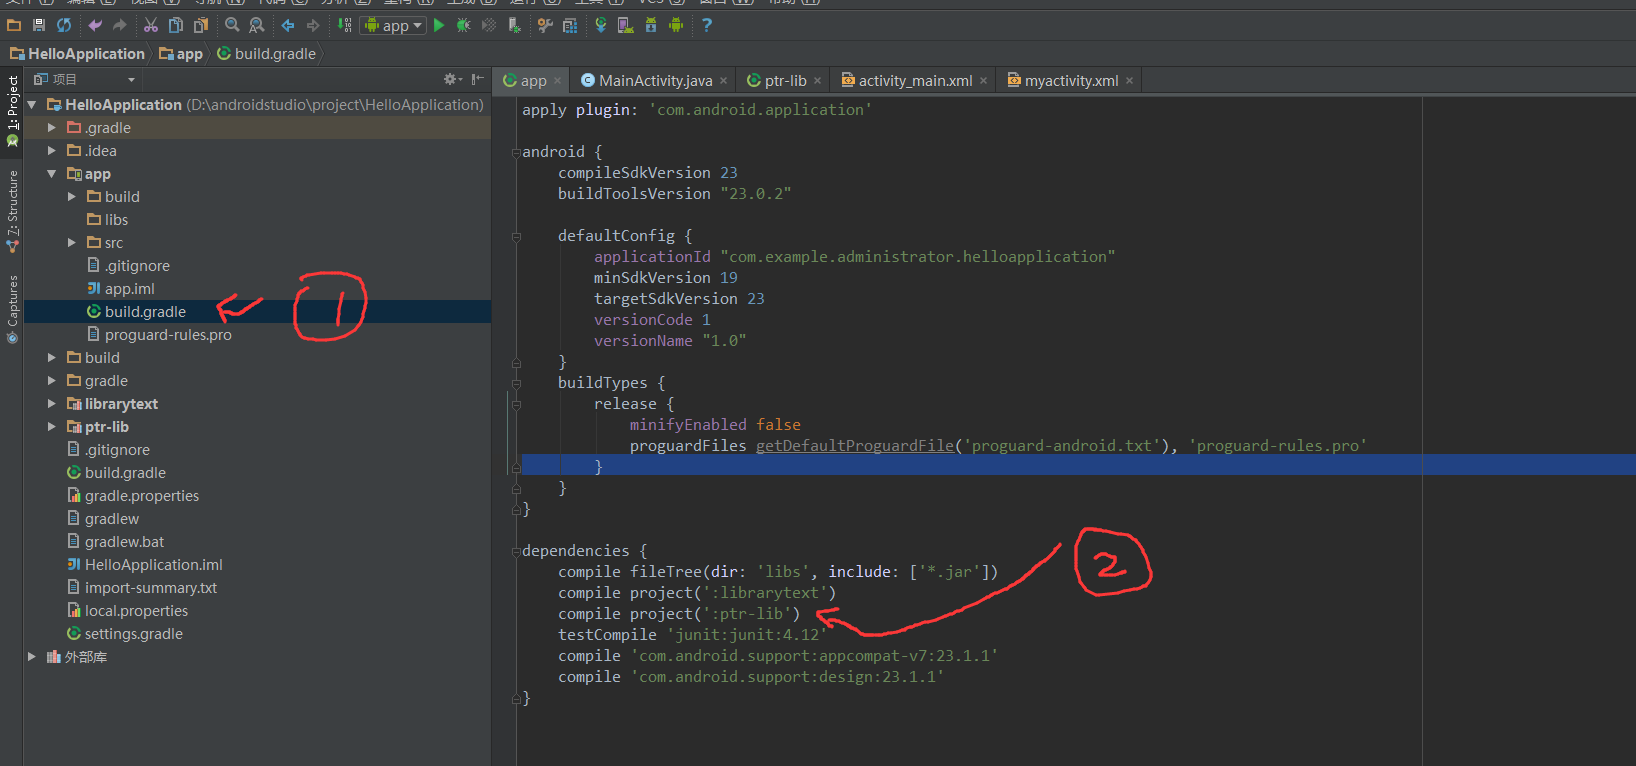Click the ':ptr-lib' compile project line

click(679, 614)
